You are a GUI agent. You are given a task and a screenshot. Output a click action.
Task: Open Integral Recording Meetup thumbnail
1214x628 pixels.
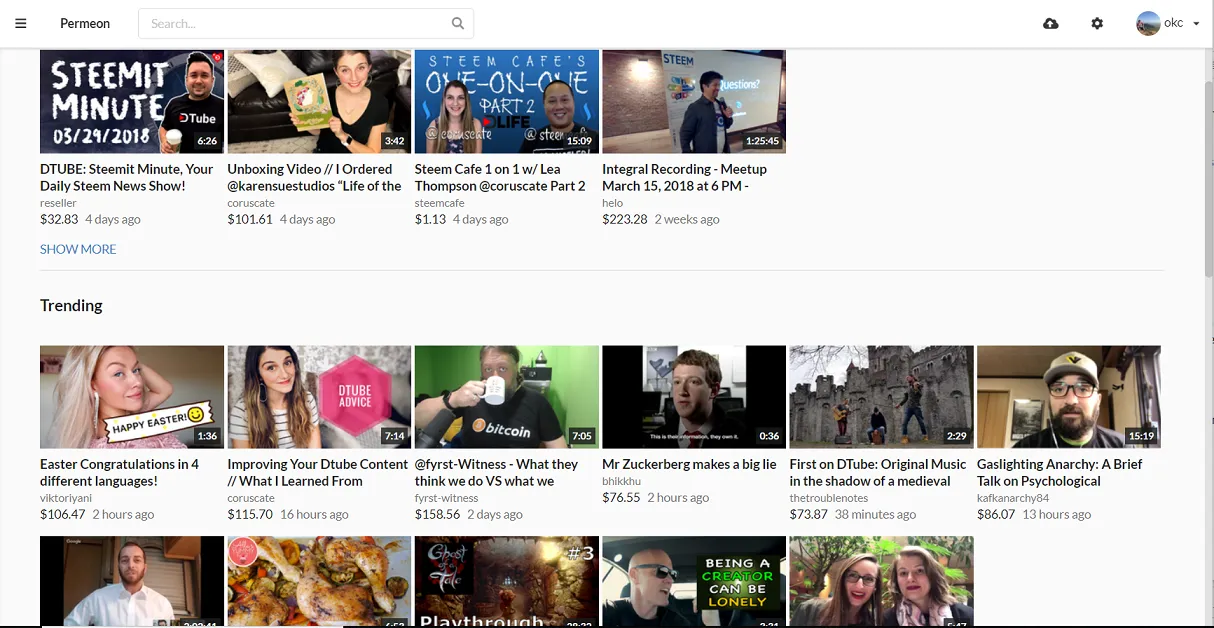point(694,101)
